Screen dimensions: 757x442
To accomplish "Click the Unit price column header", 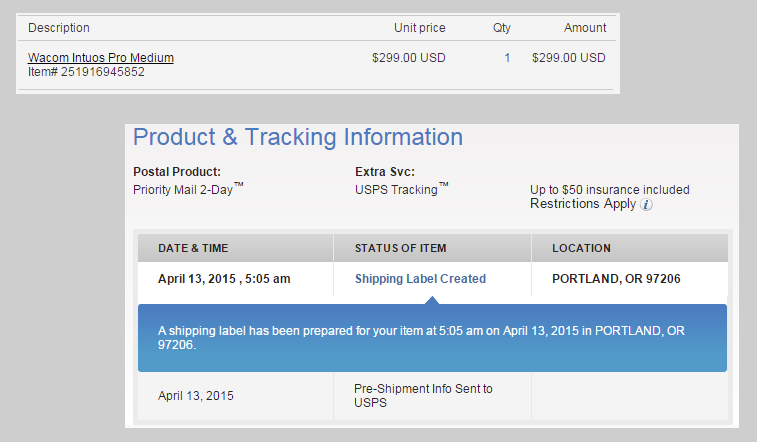I will [x=420, y=28].
